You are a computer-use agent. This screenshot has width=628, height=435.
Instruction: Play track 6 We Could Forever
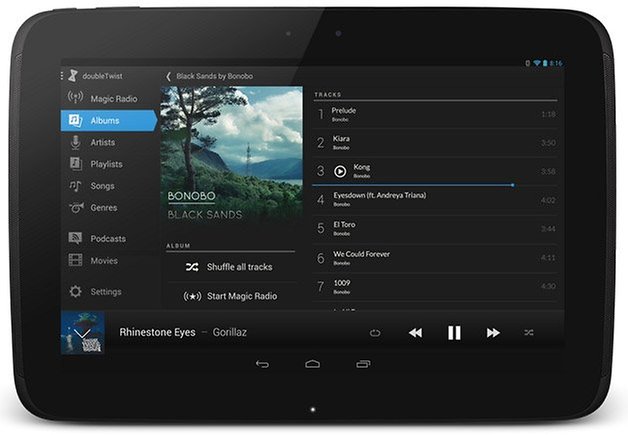click(435, 258)
